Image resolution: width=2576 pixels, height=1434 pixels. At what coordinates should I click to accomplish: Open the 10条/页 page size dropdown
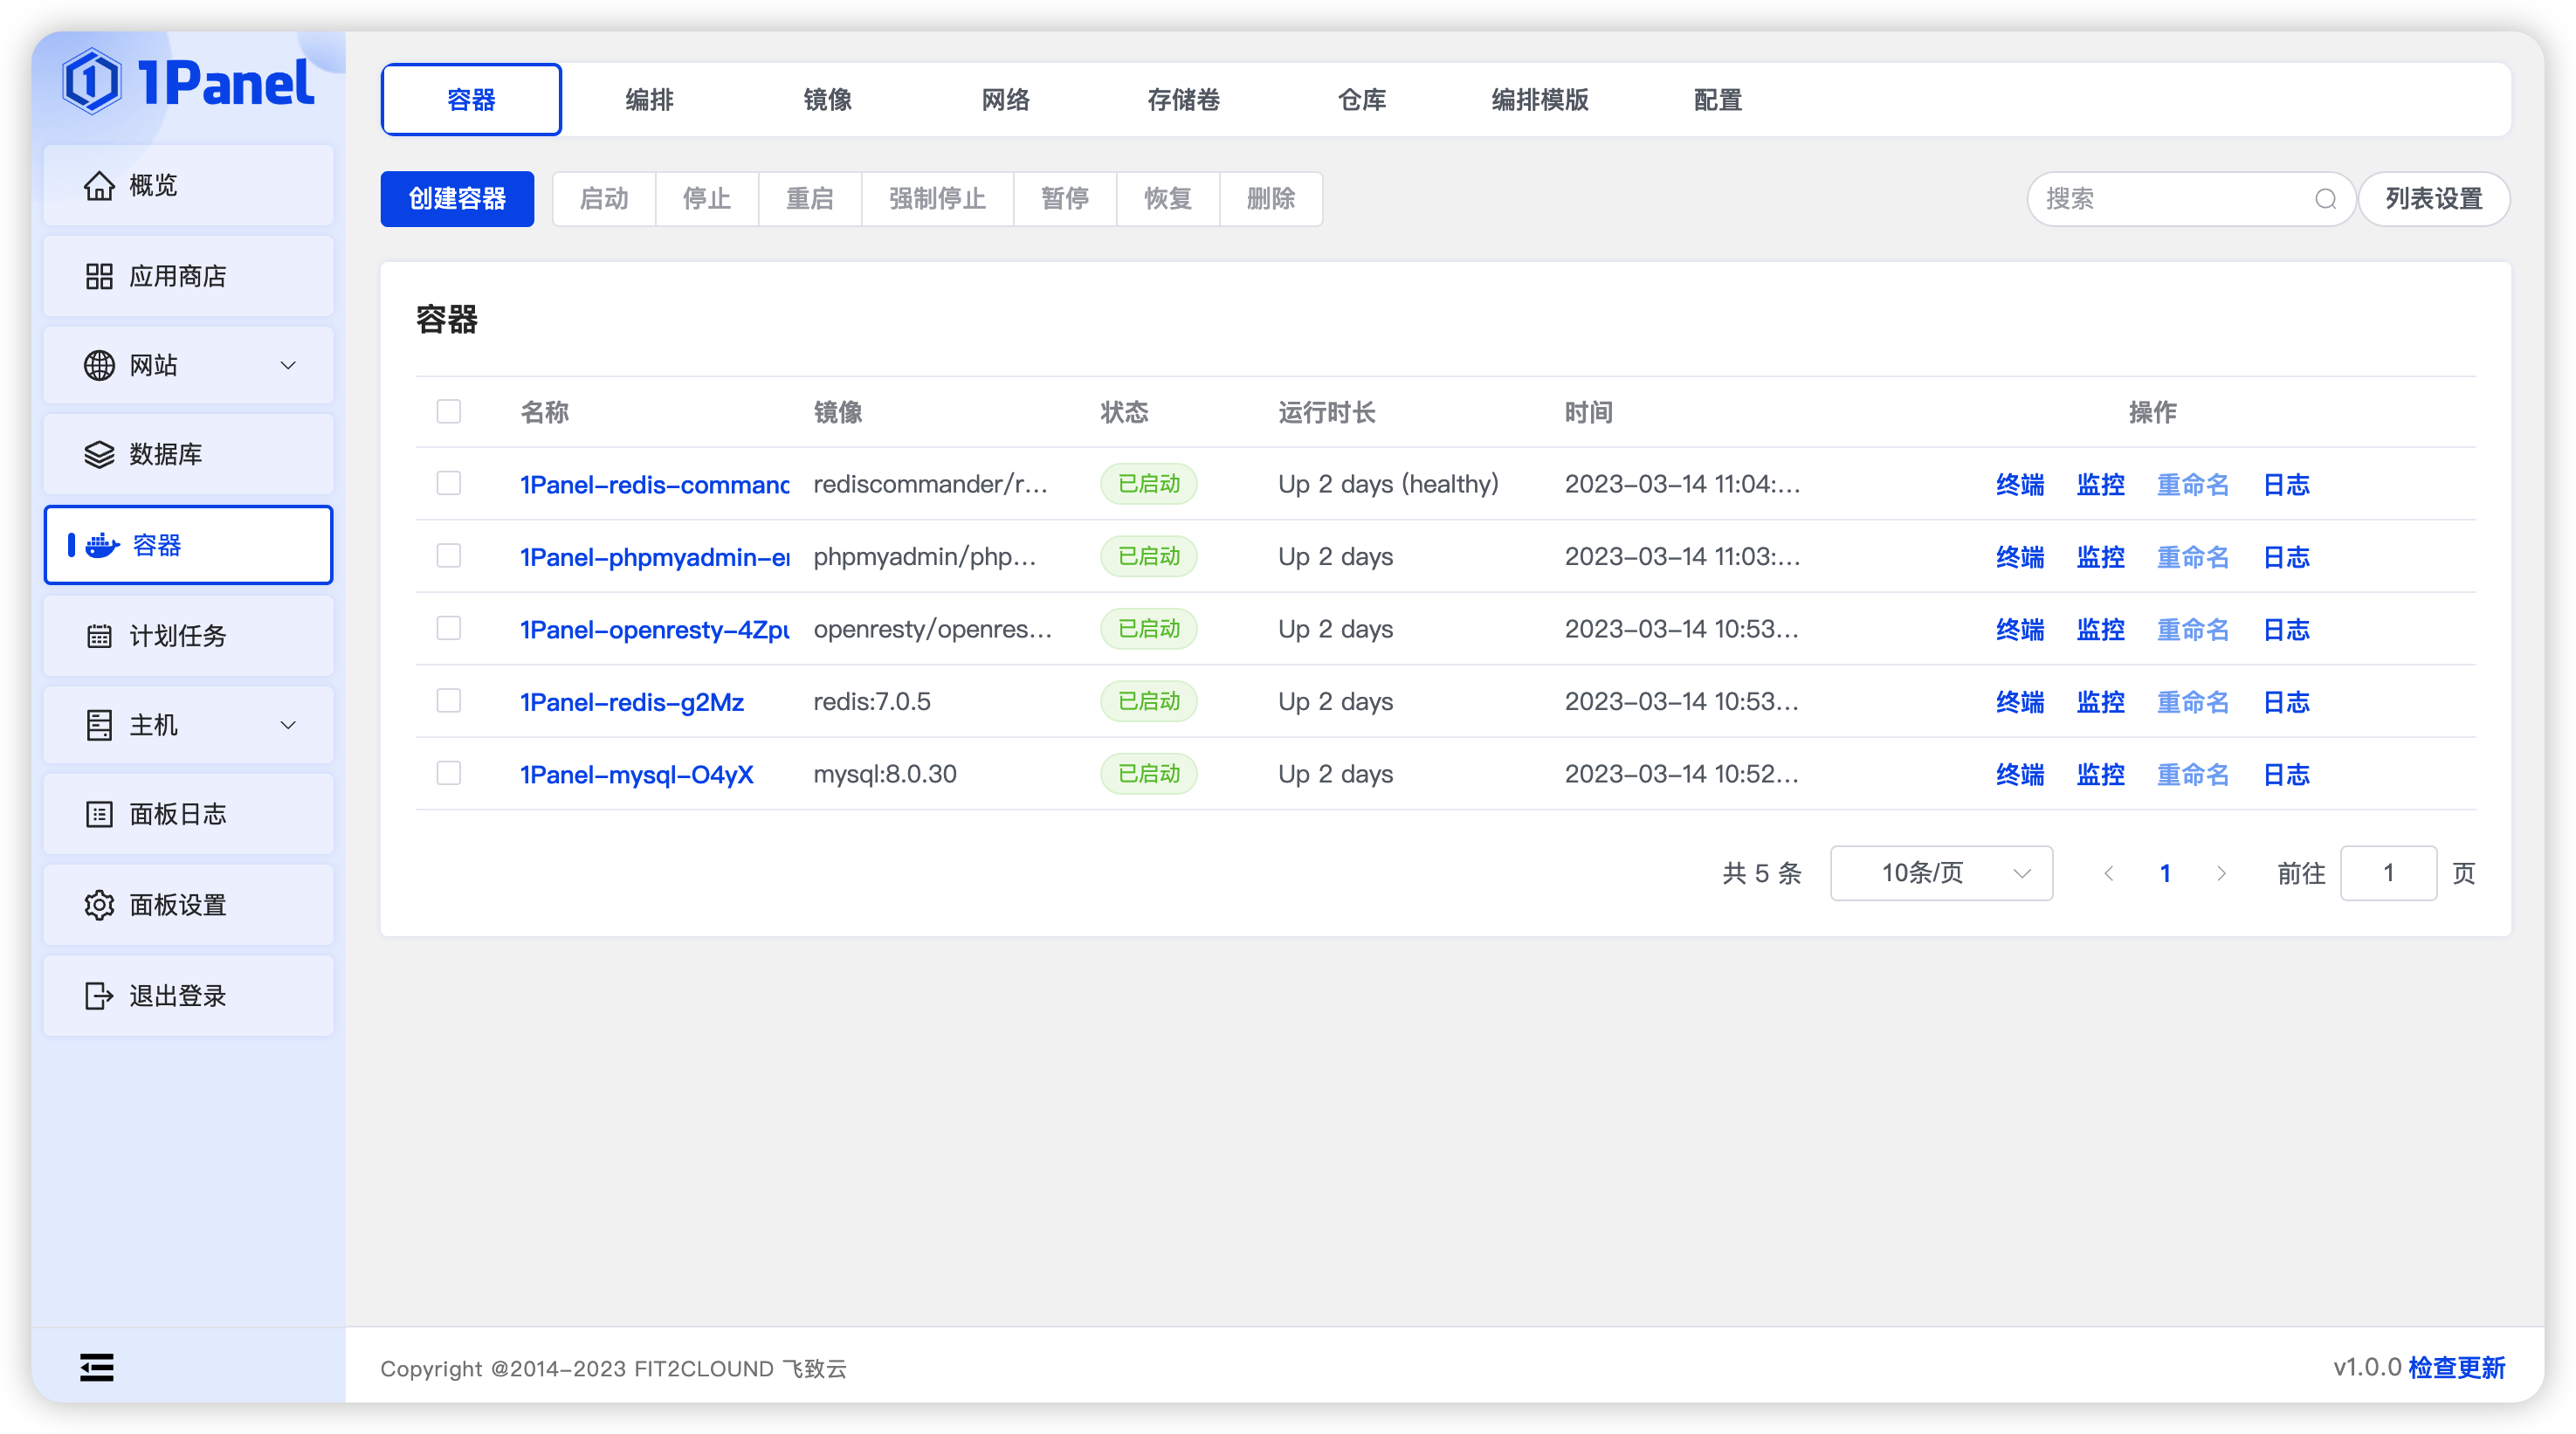pos(1940,873)
